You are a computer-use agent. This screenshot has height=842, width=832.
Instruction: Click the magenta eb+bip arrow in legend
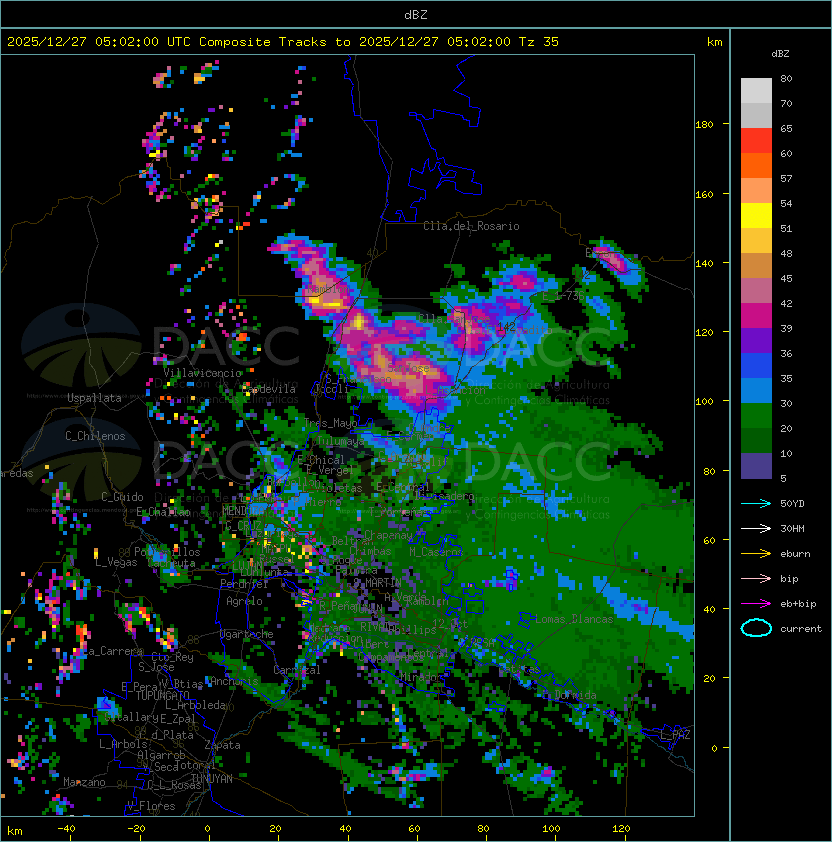[756, 604]
